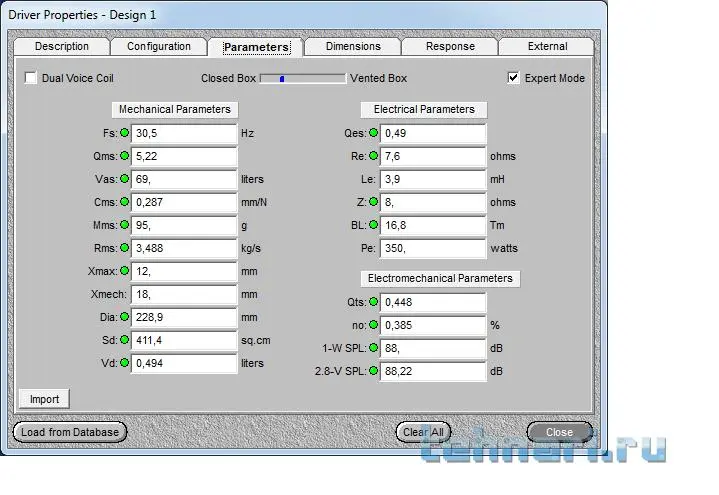Click the Qms field showing 5,22
This screenshot has height=495, width=719.
(184, 156)
